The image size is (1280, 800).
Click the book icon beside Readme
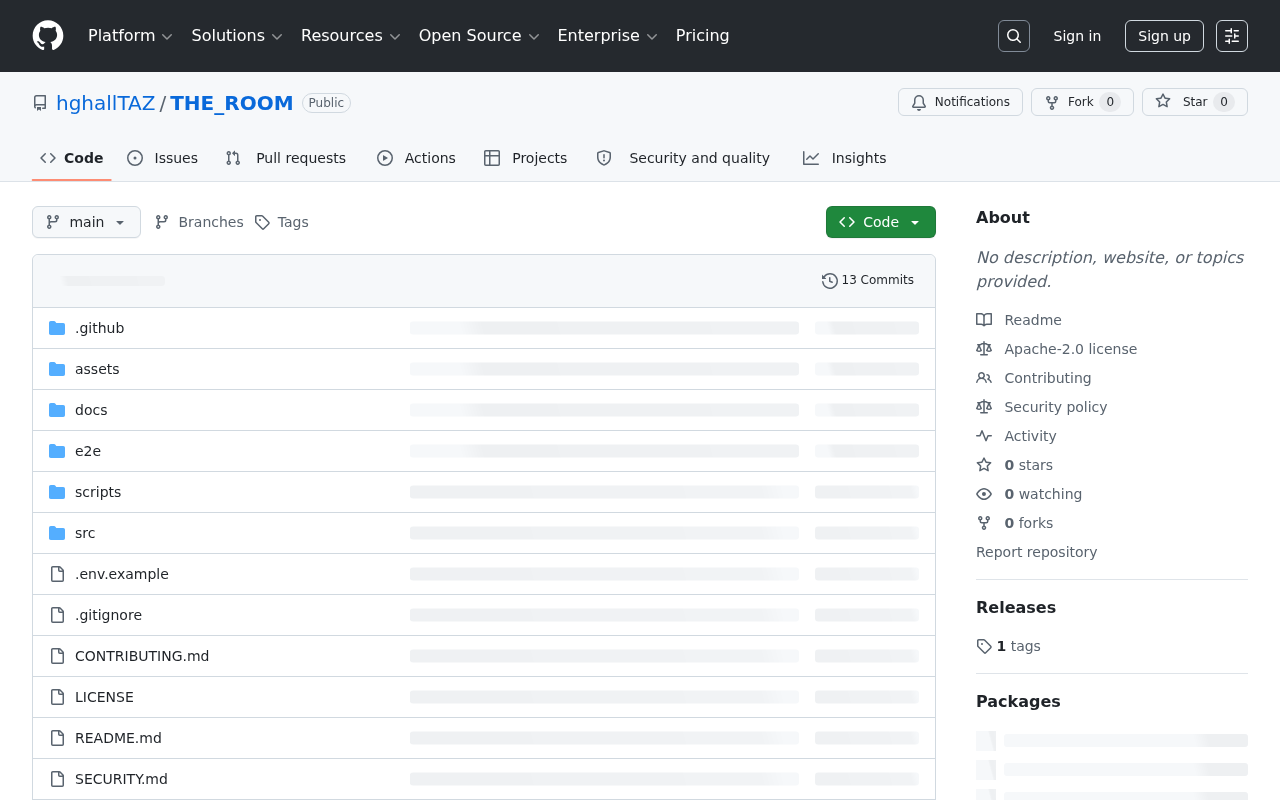click(984, 320)
